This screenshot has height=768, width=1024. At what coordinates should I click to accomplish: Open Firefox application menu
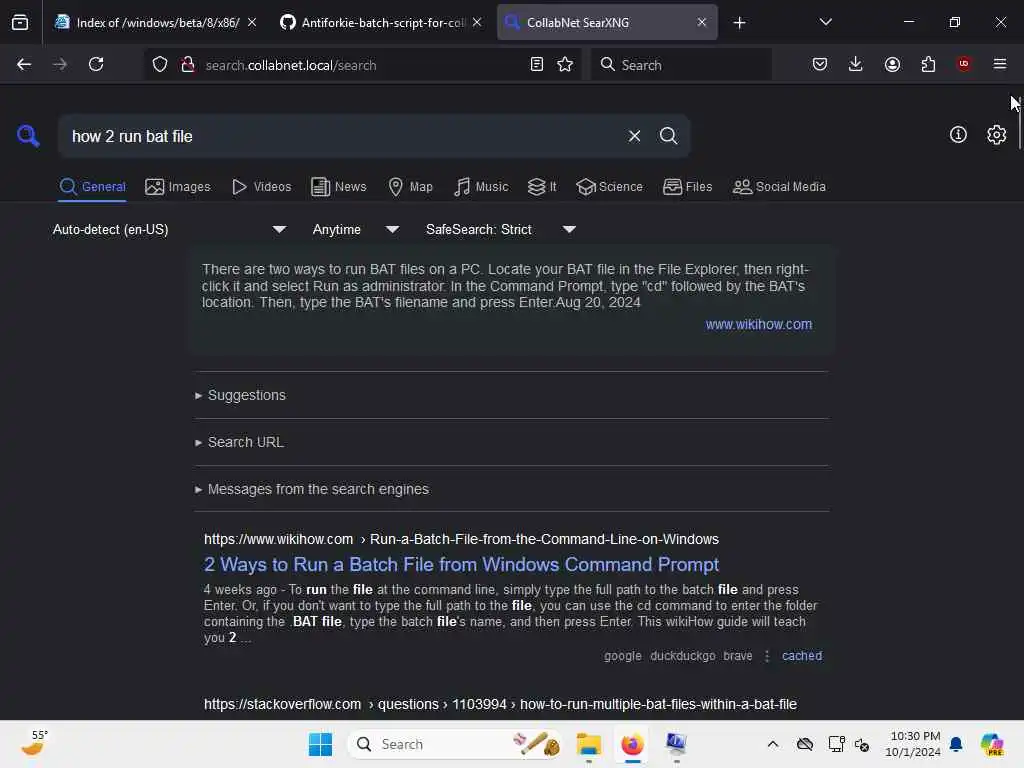click(1000, 64)
